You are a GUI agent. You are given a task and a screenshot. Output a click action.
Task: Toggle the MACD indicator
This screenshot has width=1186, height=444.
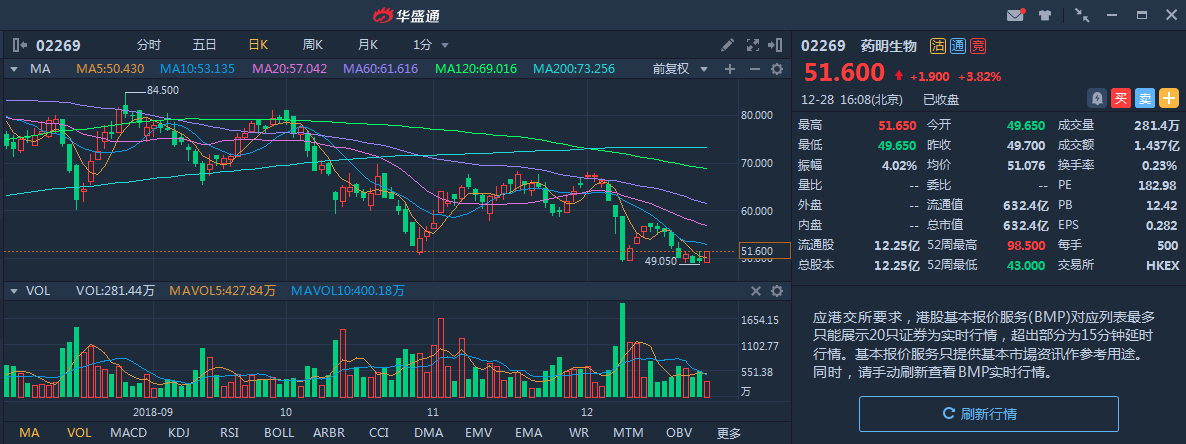128,433
